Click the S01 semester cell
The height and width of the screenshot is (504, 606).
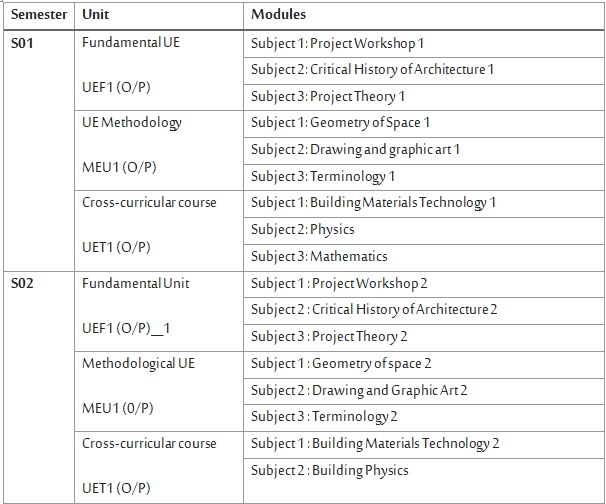point(22,43)
